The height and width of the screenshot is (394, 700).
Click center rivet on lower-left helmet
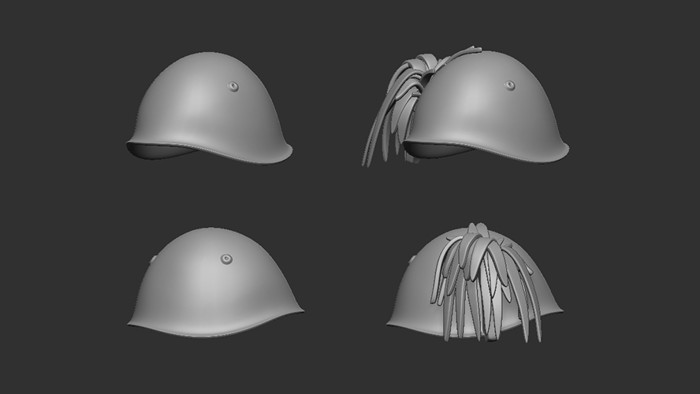(x=226, y=259)
